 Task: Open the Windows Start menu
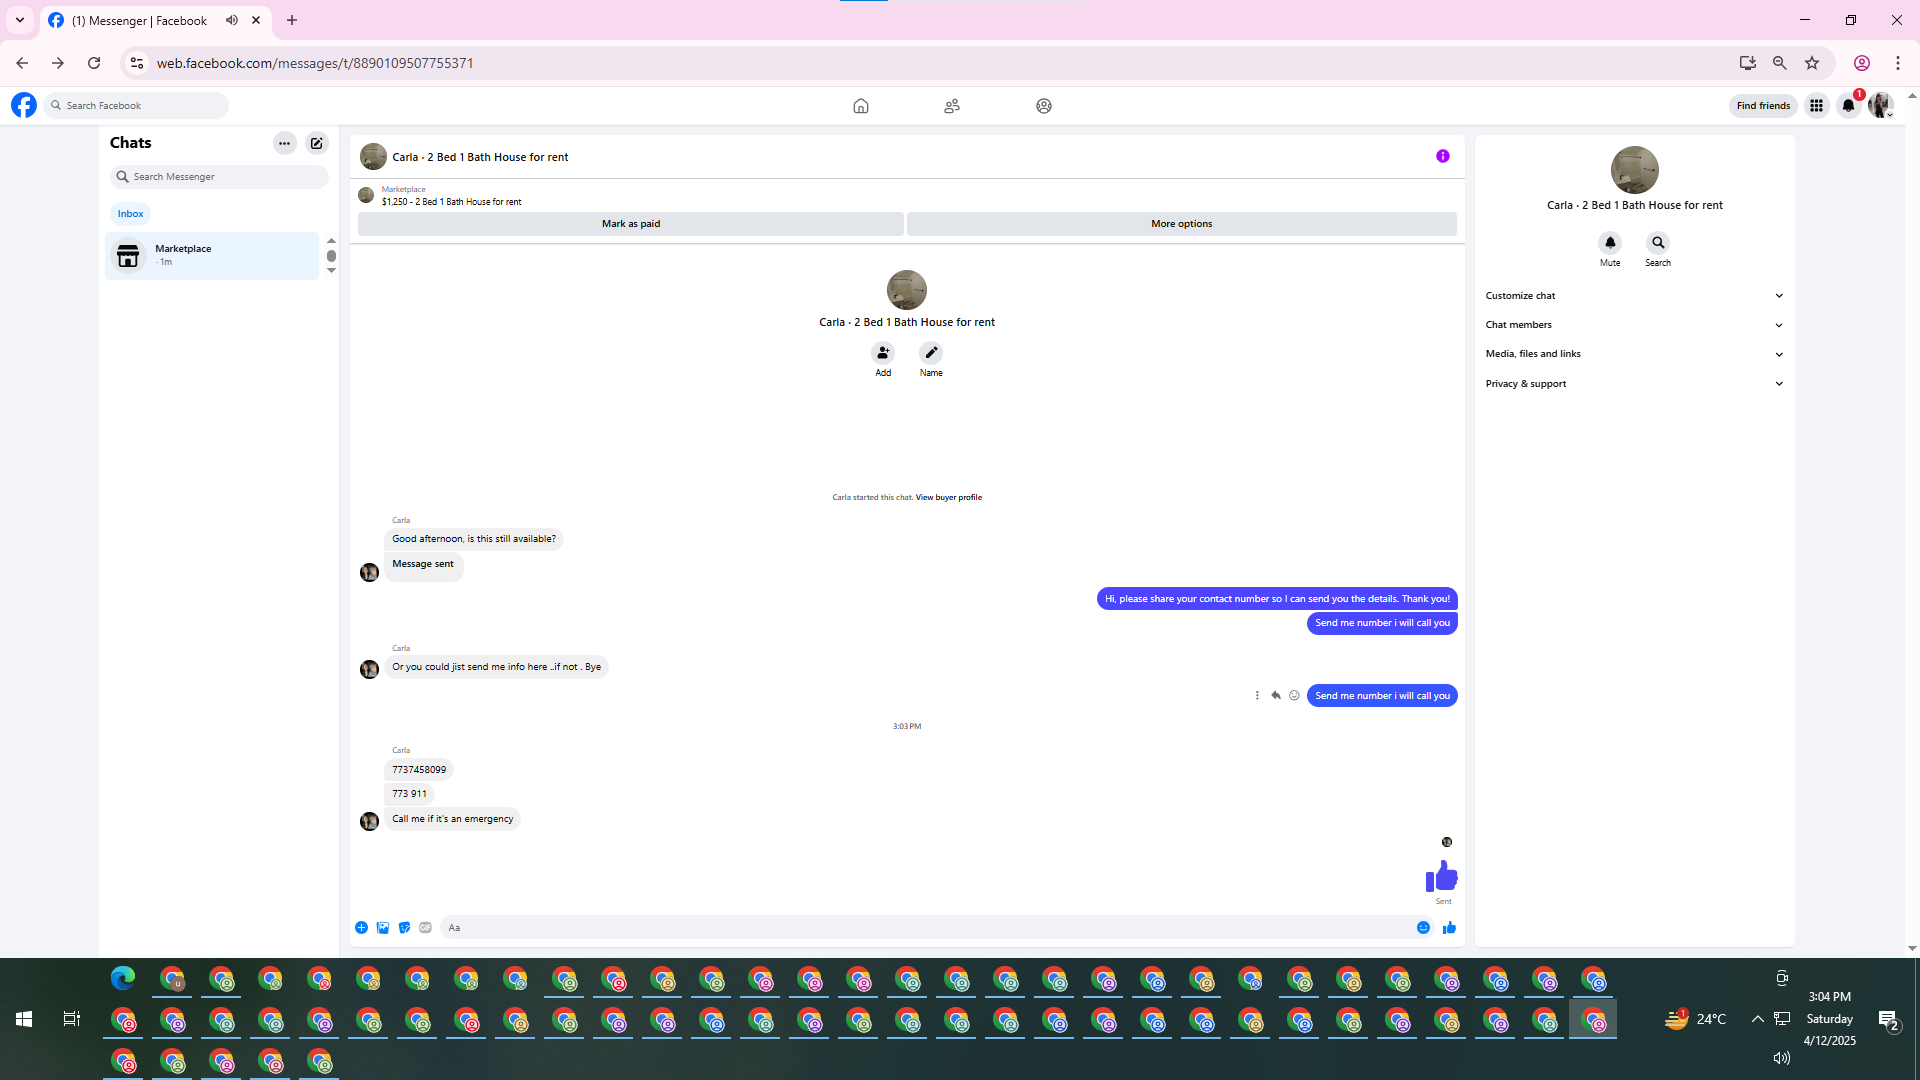(24, 1019)
